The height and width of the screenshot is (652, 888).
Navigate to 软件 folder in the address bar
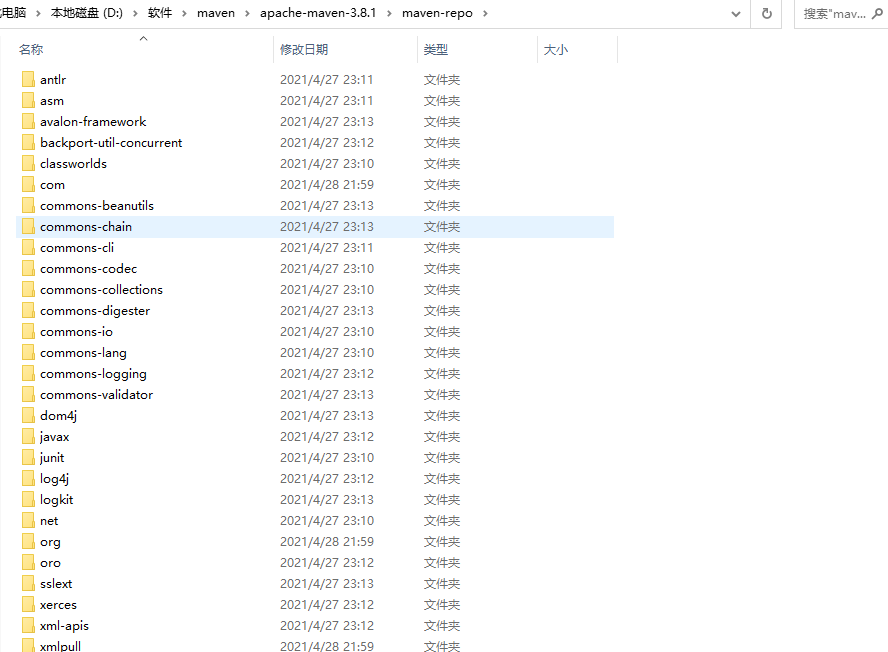tap(160, 13)
